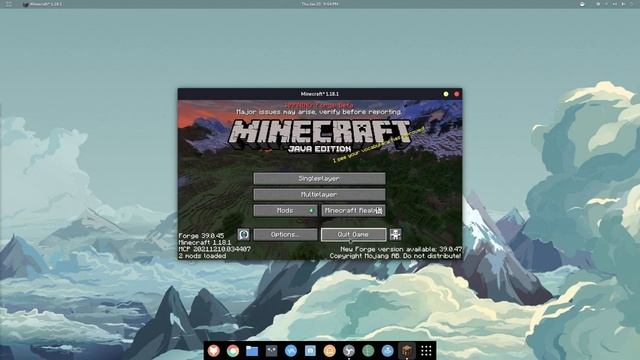Viewport: 640px width, 360px height.
Task: Click the Quit Game button
Action: [x=353, y=234]
